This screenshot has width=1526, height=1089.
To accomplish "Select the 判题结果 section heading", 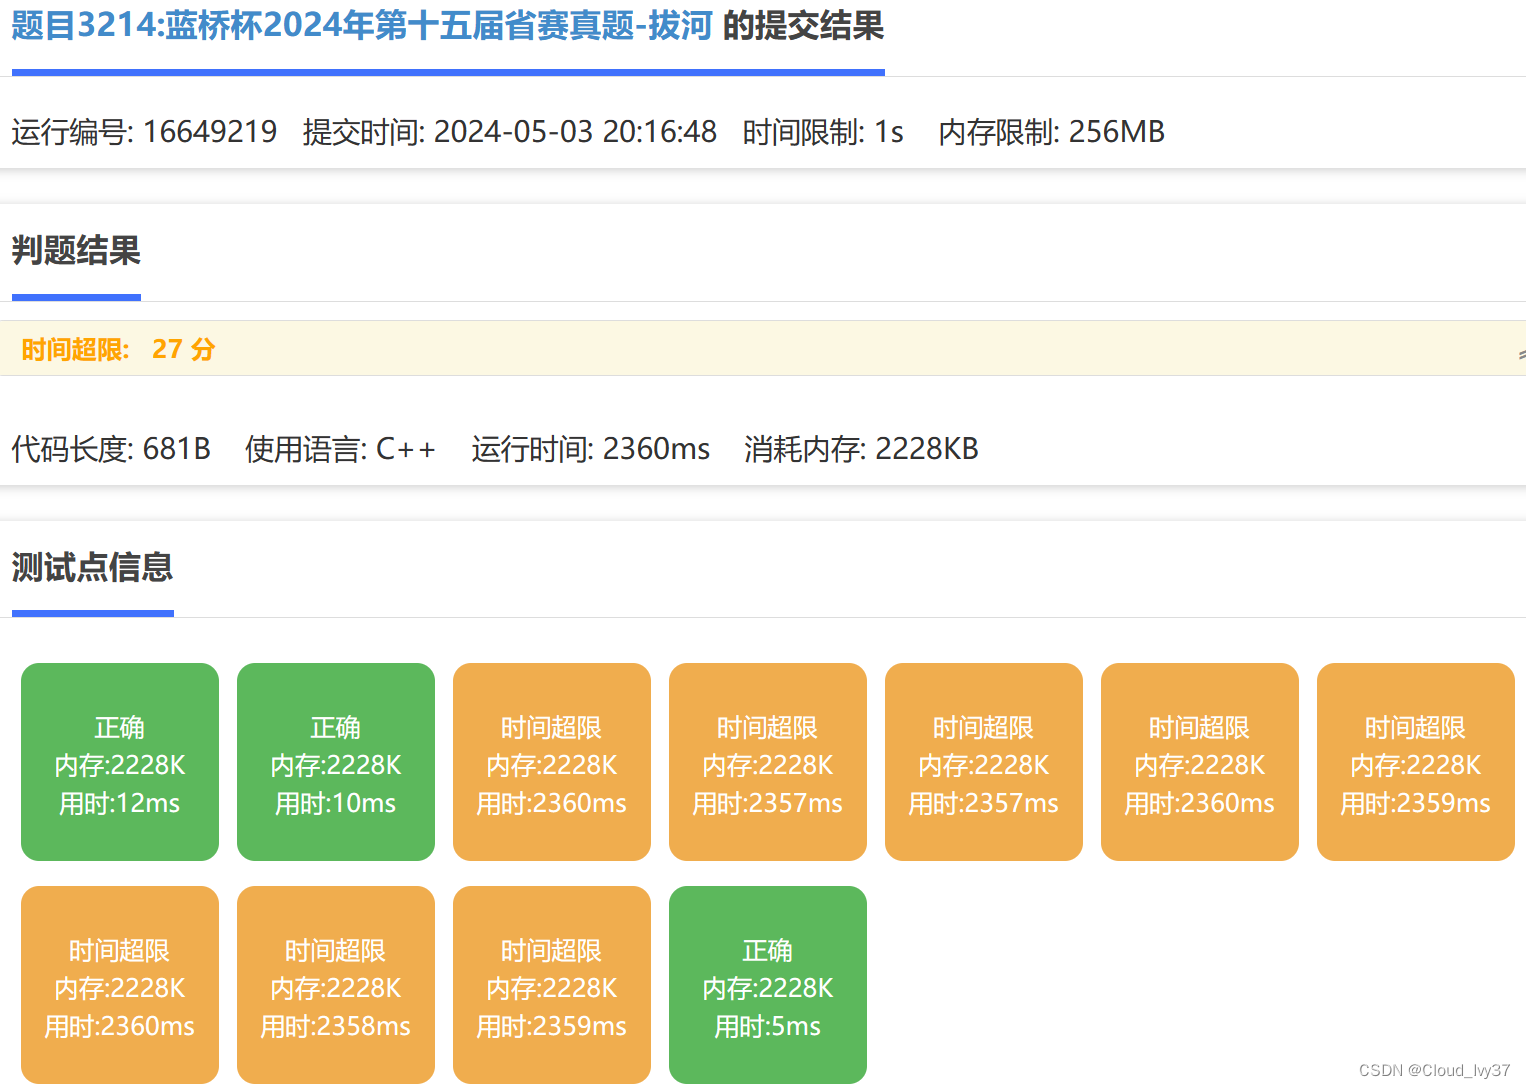I will (76, 250).
